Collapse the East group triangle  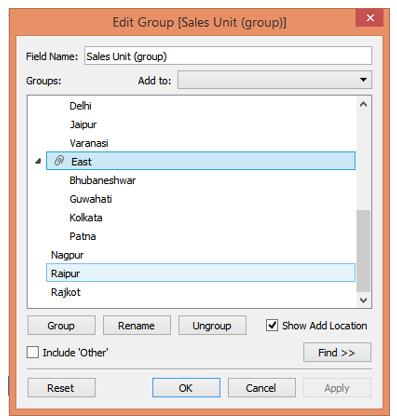click(38, 161)
